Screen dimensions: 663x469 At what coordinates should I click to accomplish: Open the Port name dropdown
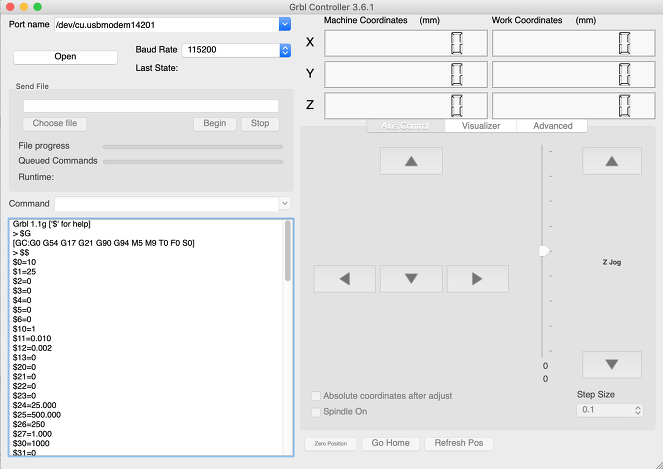[285, 25]
